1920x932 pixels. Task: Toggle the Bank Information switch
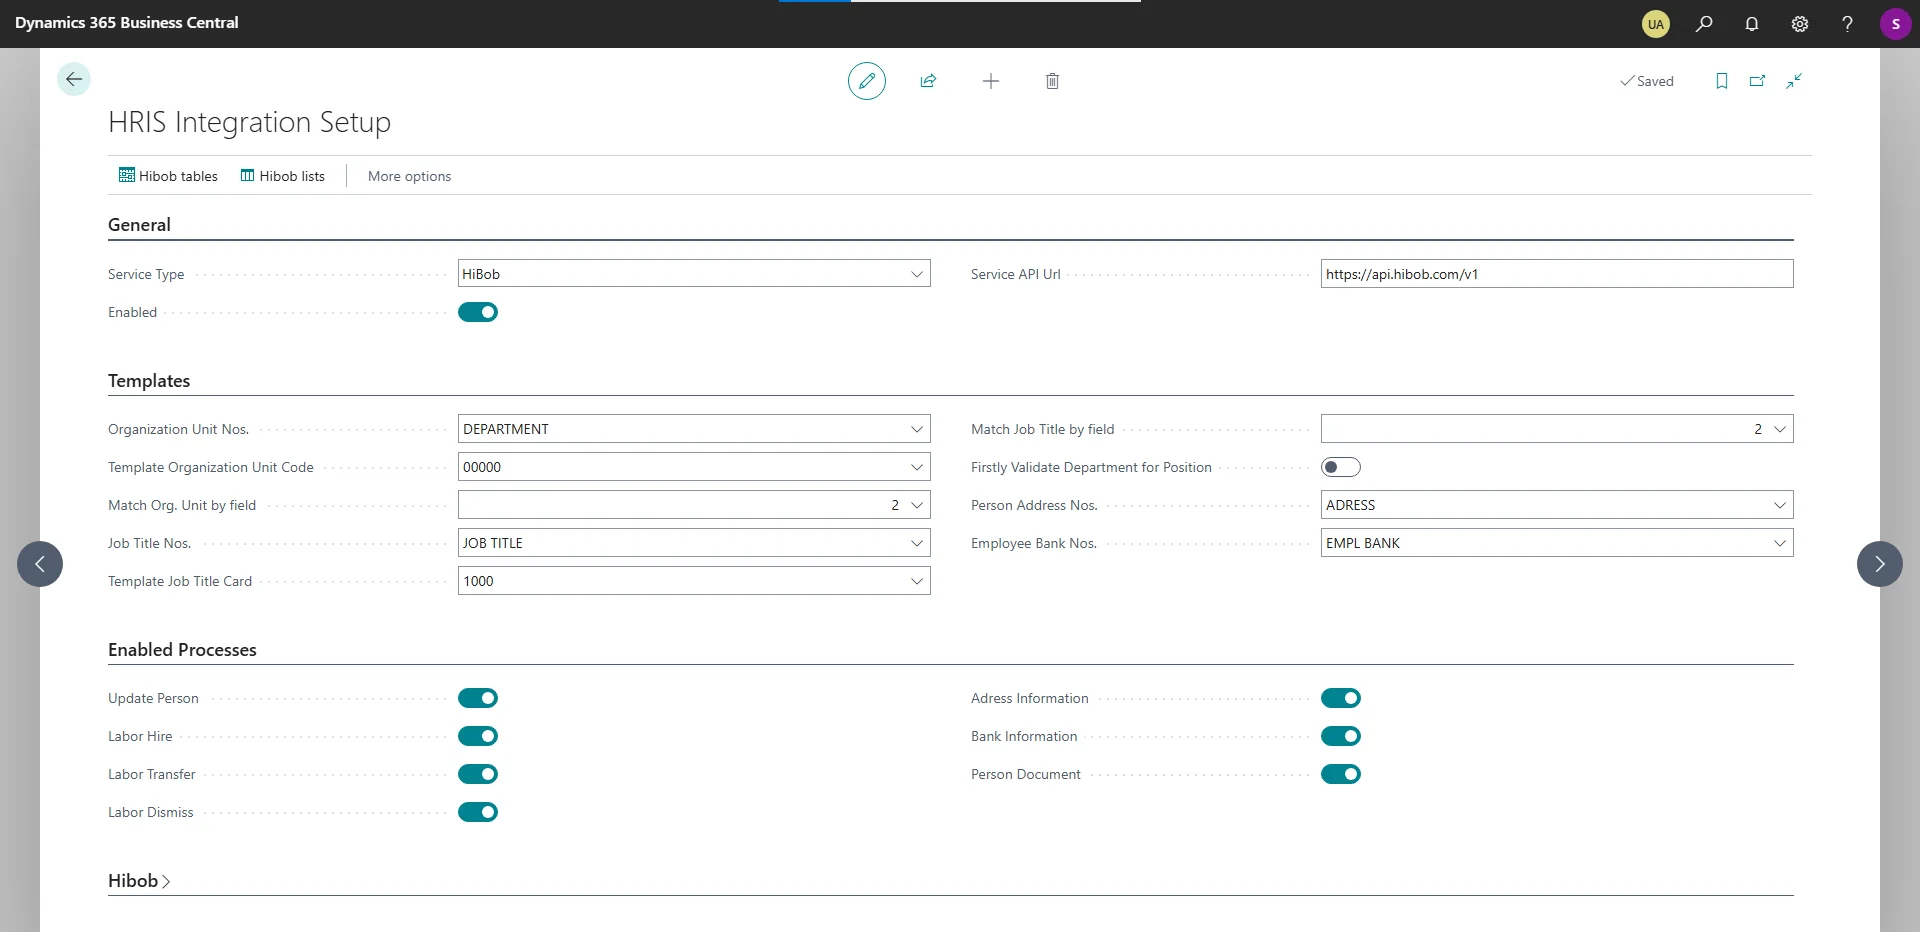tap(1340, 736)
